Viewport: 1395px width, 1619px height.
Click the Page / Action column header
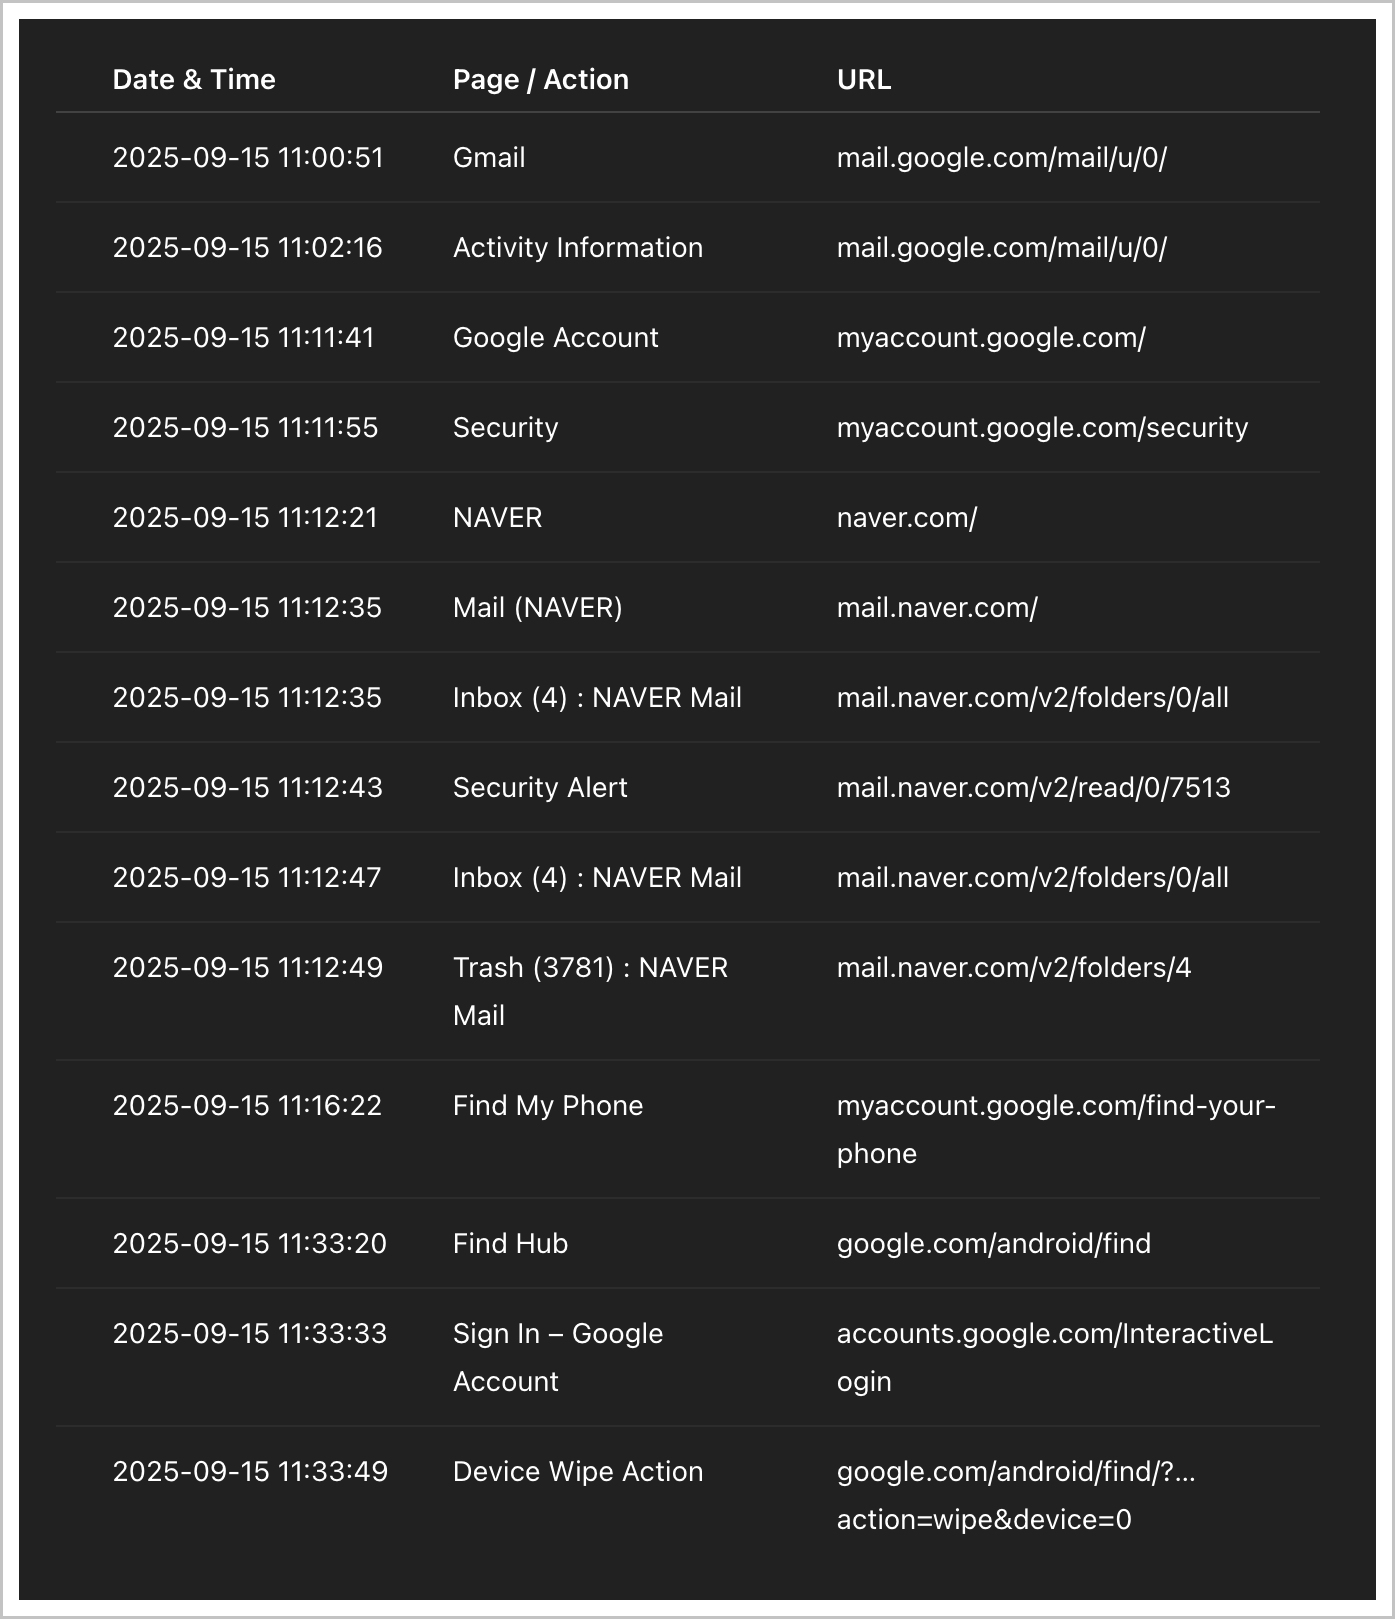(540, 80)
